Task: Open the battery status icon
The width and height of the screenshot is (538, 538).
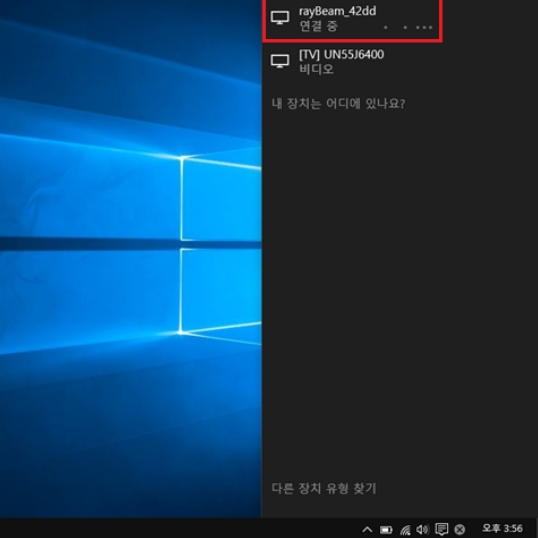Action: (386, 530)
